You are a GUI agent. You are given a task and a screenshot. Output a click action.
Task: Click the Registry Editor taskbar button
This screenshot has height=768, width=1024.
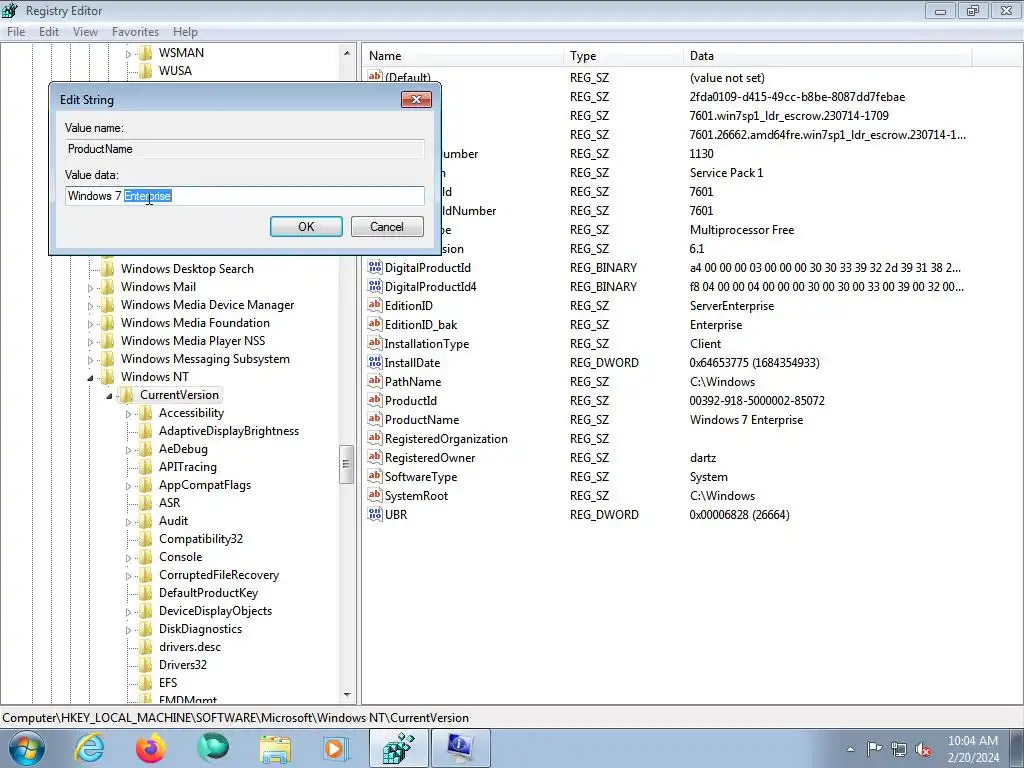point(399,748)
